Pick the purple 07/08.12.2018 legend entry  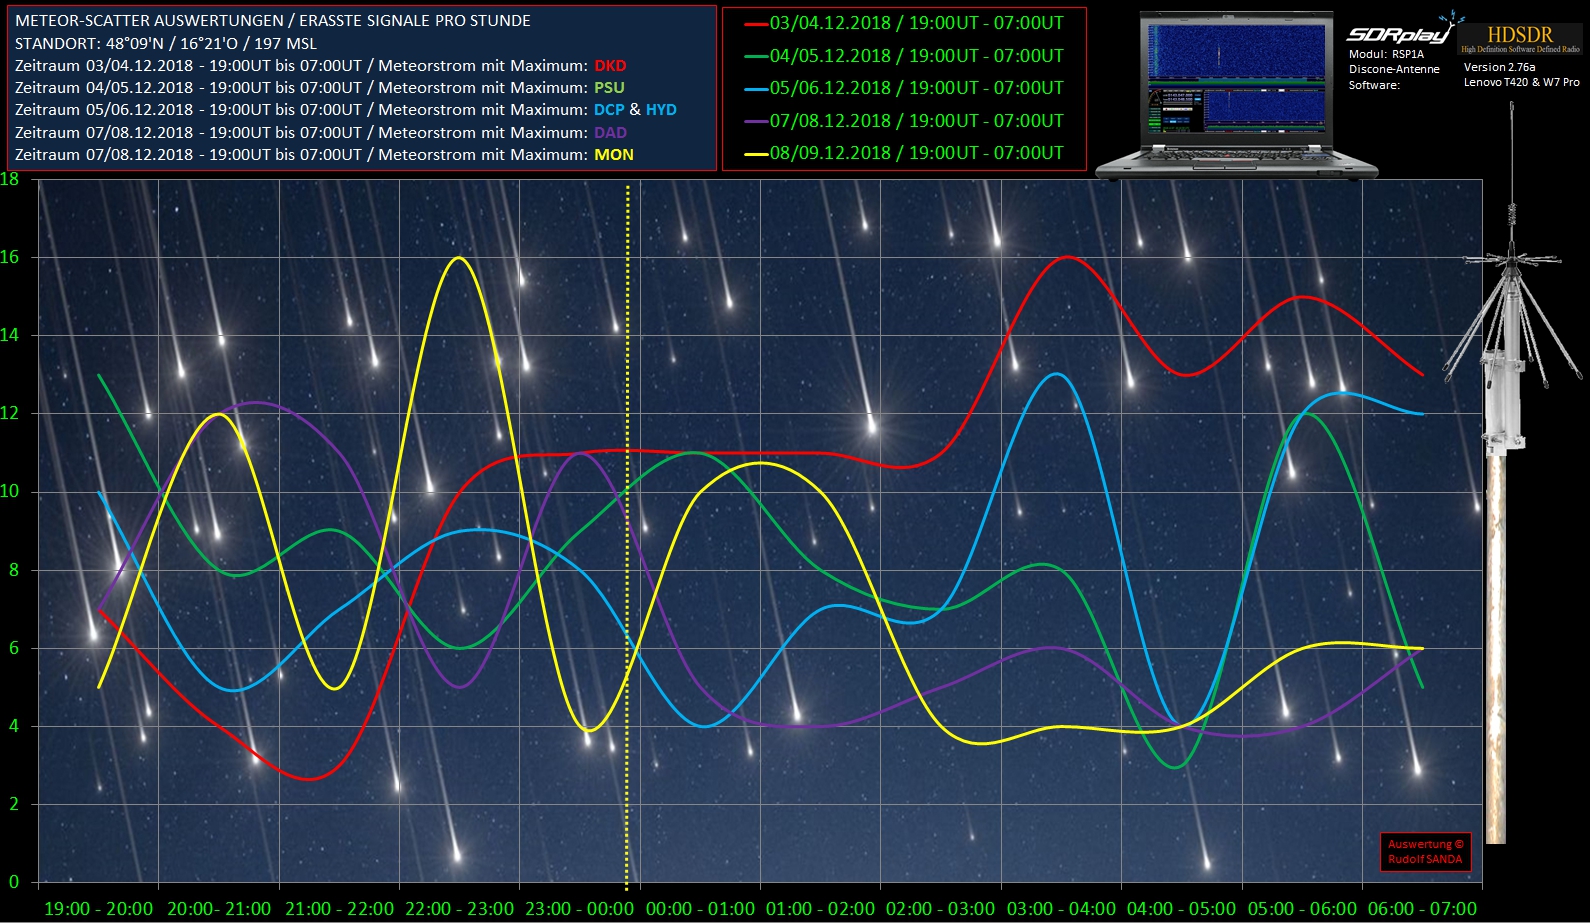point(905,121)
